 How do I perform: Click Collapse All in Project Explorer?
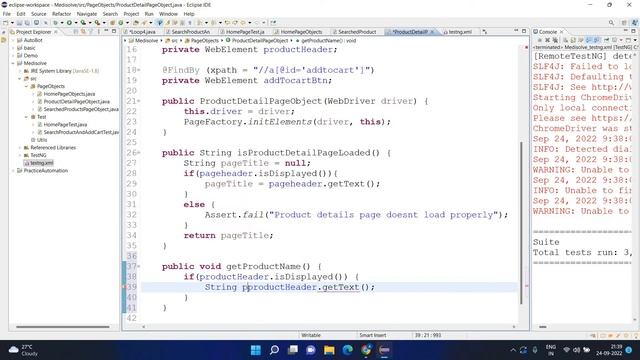point(76,31)
